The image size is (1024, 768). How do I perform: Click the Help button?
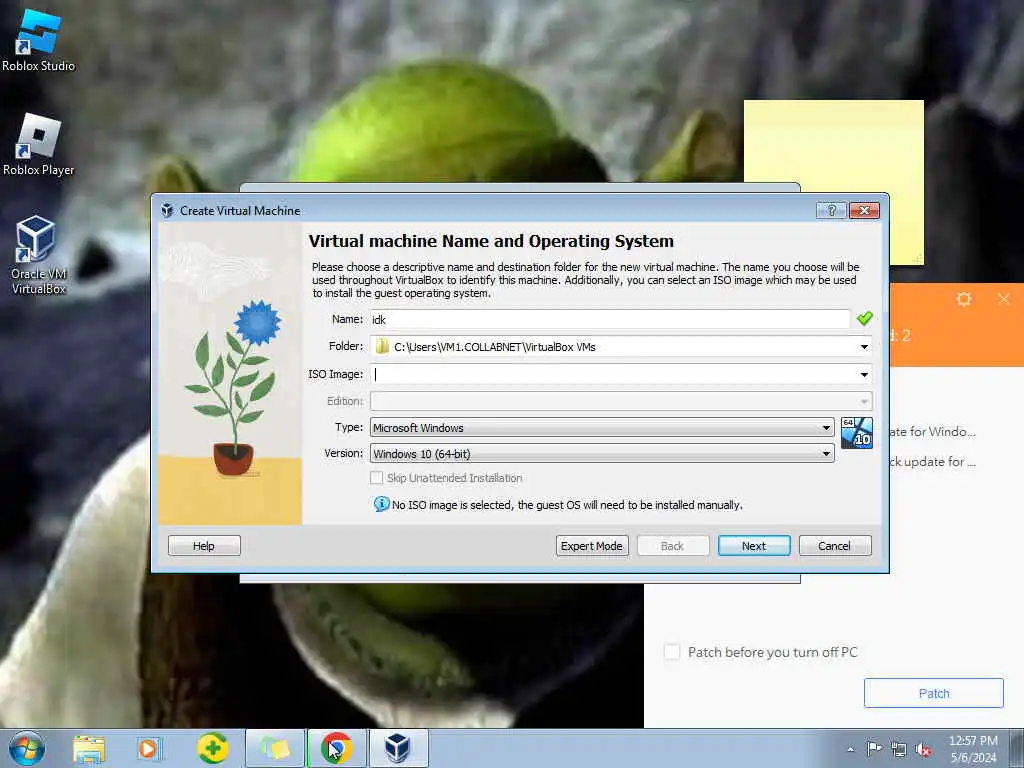coord(204,546)
